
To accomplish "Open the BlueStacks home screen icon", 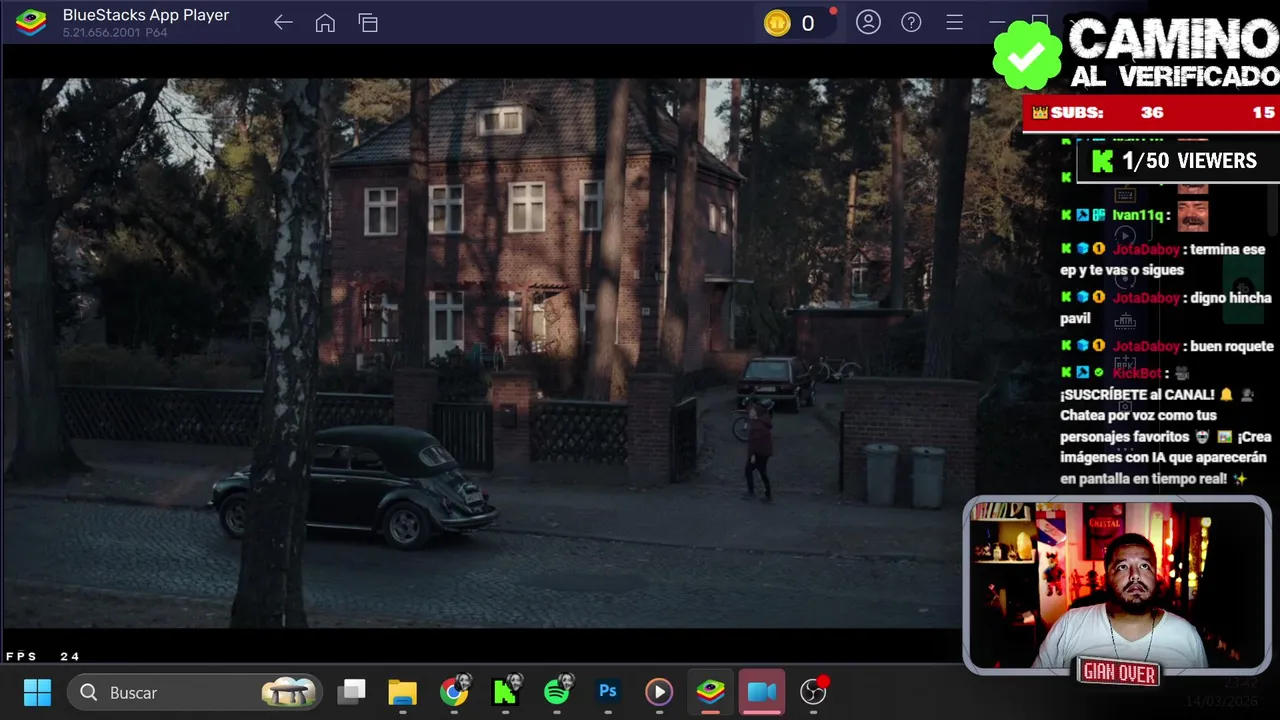I will tap(325, 22).
